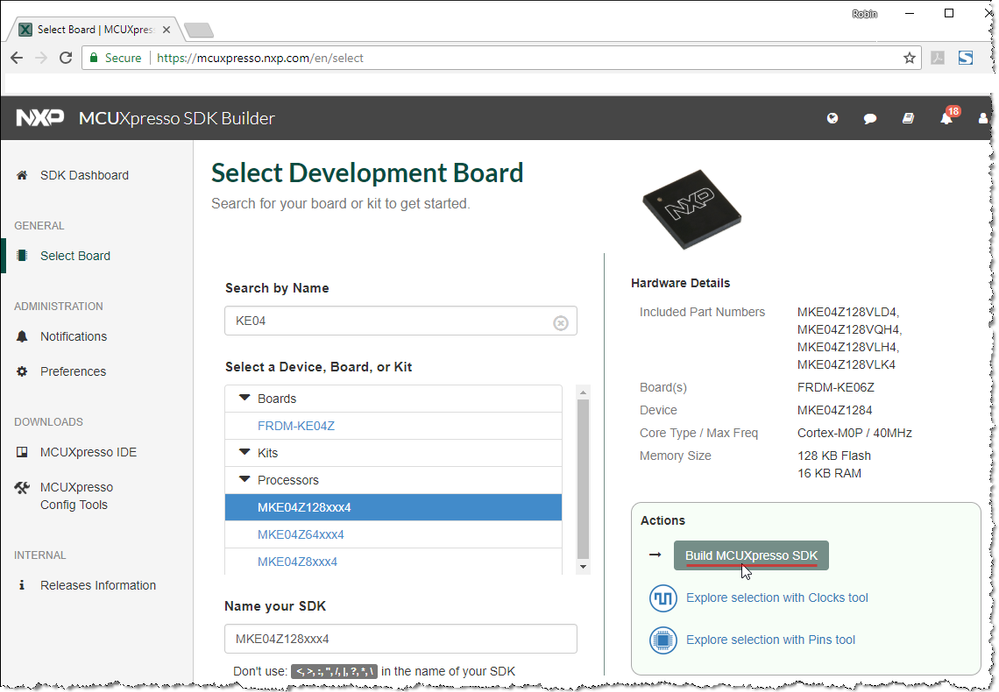999x692 pixels.
Task: Click the Name your SDK field
Action: 401,638
